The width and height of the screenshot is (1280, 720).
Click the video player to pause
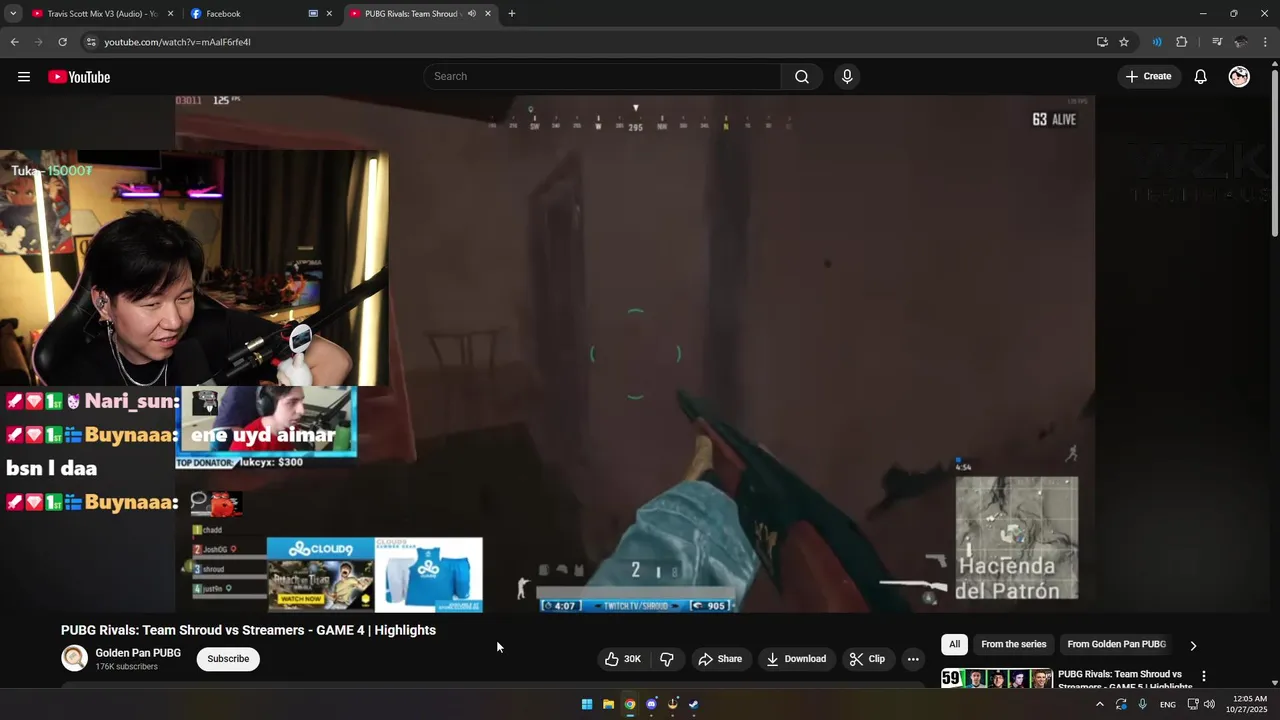(635, 353)
